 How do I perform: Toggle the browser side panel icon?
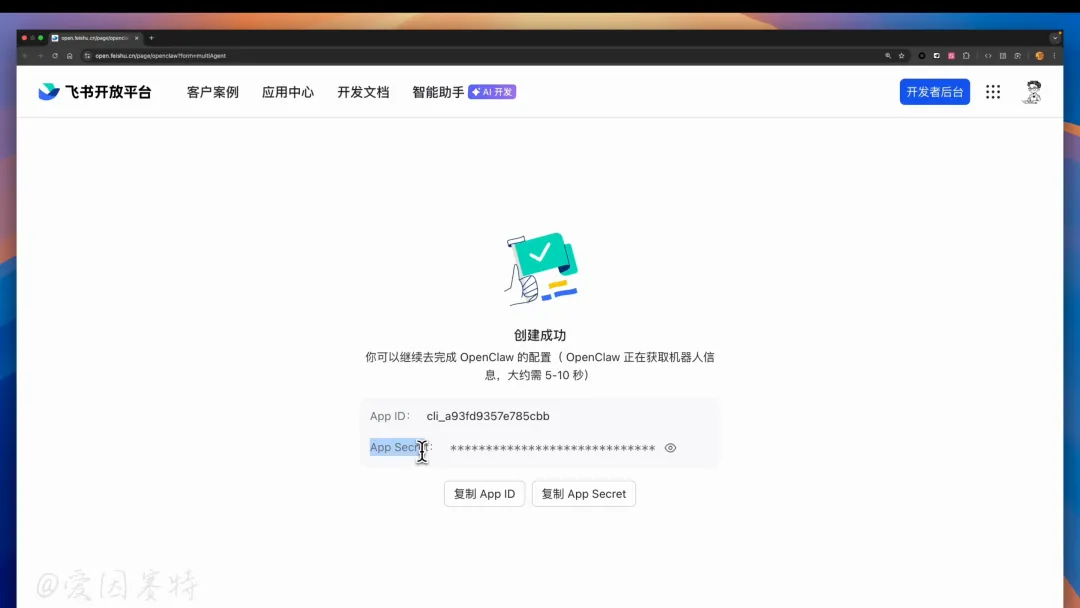tap(1003, 56)
